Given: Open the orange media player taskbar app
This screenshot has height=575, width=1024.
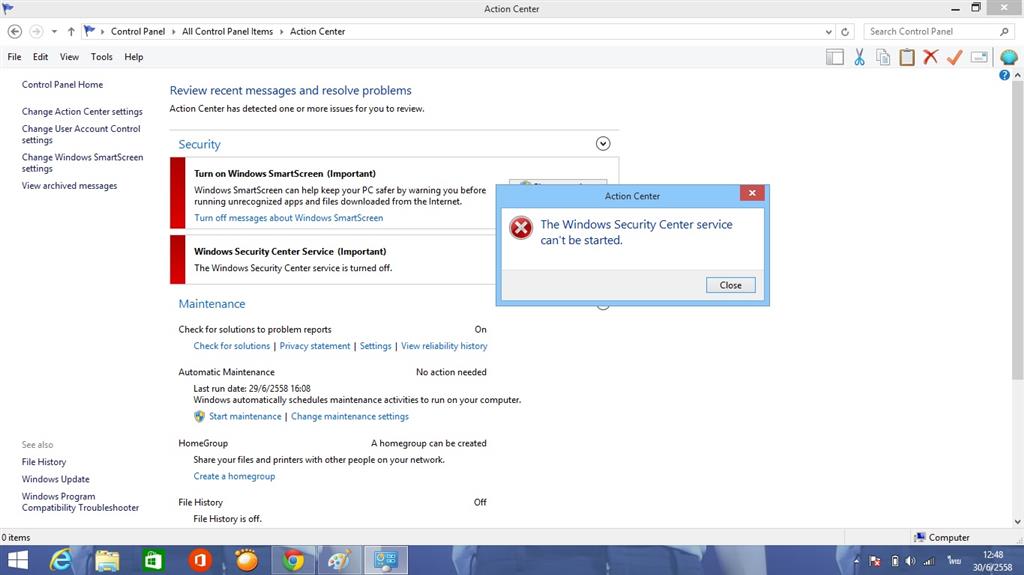Looking at the screenshot, I should [x=246, y=560].
